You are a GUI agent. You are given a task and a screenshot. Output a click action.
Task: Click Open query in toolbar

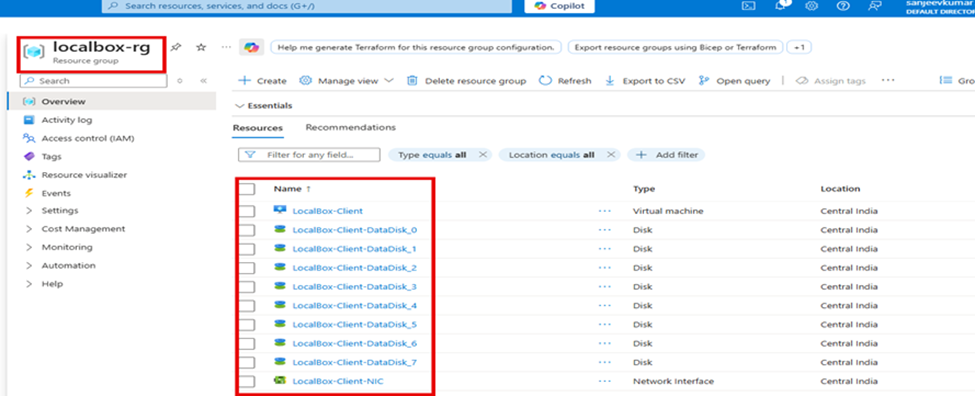[734, 81]
